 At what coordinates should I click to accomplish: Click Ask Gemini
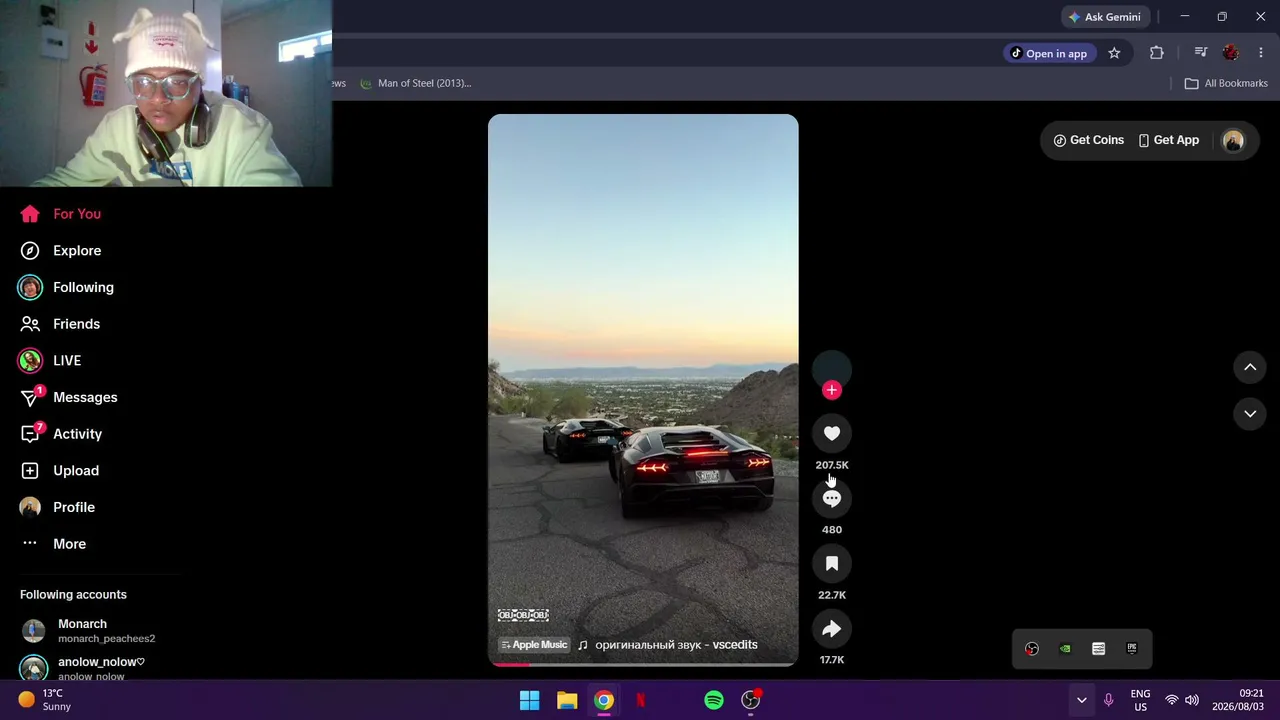click(1104, 17)
